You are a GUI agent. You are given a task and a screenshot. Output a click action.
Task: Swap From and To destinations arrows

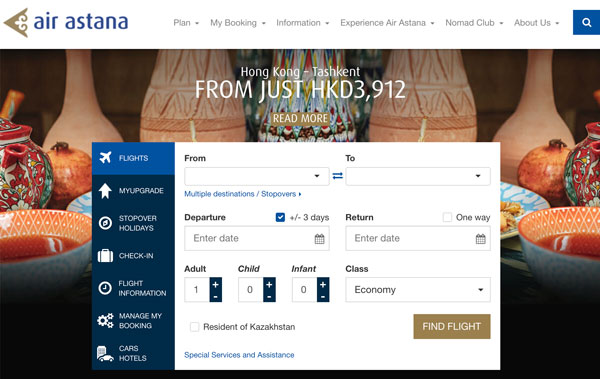click(338, 176)
